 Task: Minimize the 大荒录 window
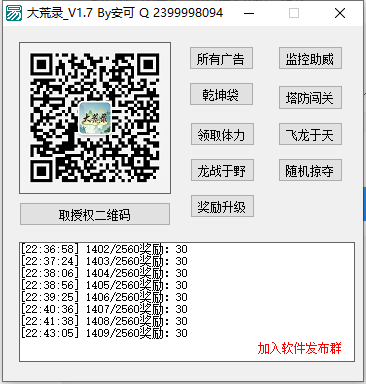tap(249, 13)
